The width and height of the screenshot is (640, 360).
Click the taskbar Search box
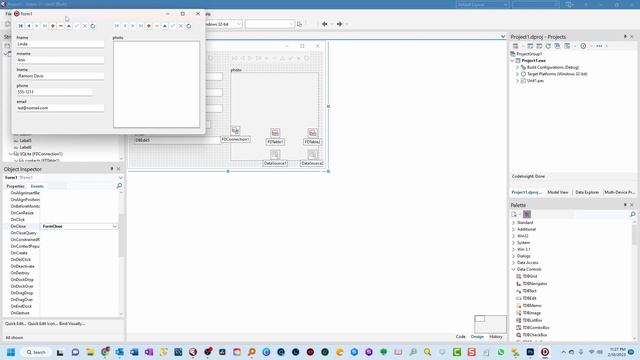(x=36, y=352)
